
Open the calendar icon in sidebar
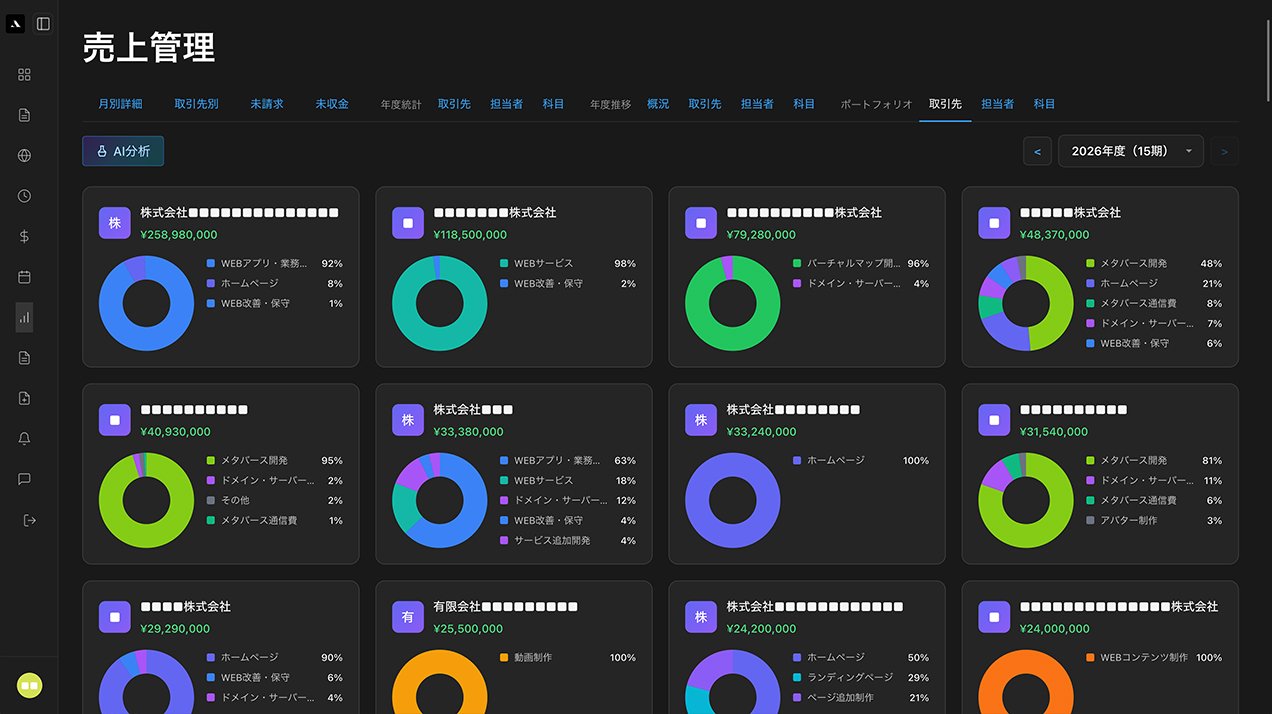coord(25,277)
